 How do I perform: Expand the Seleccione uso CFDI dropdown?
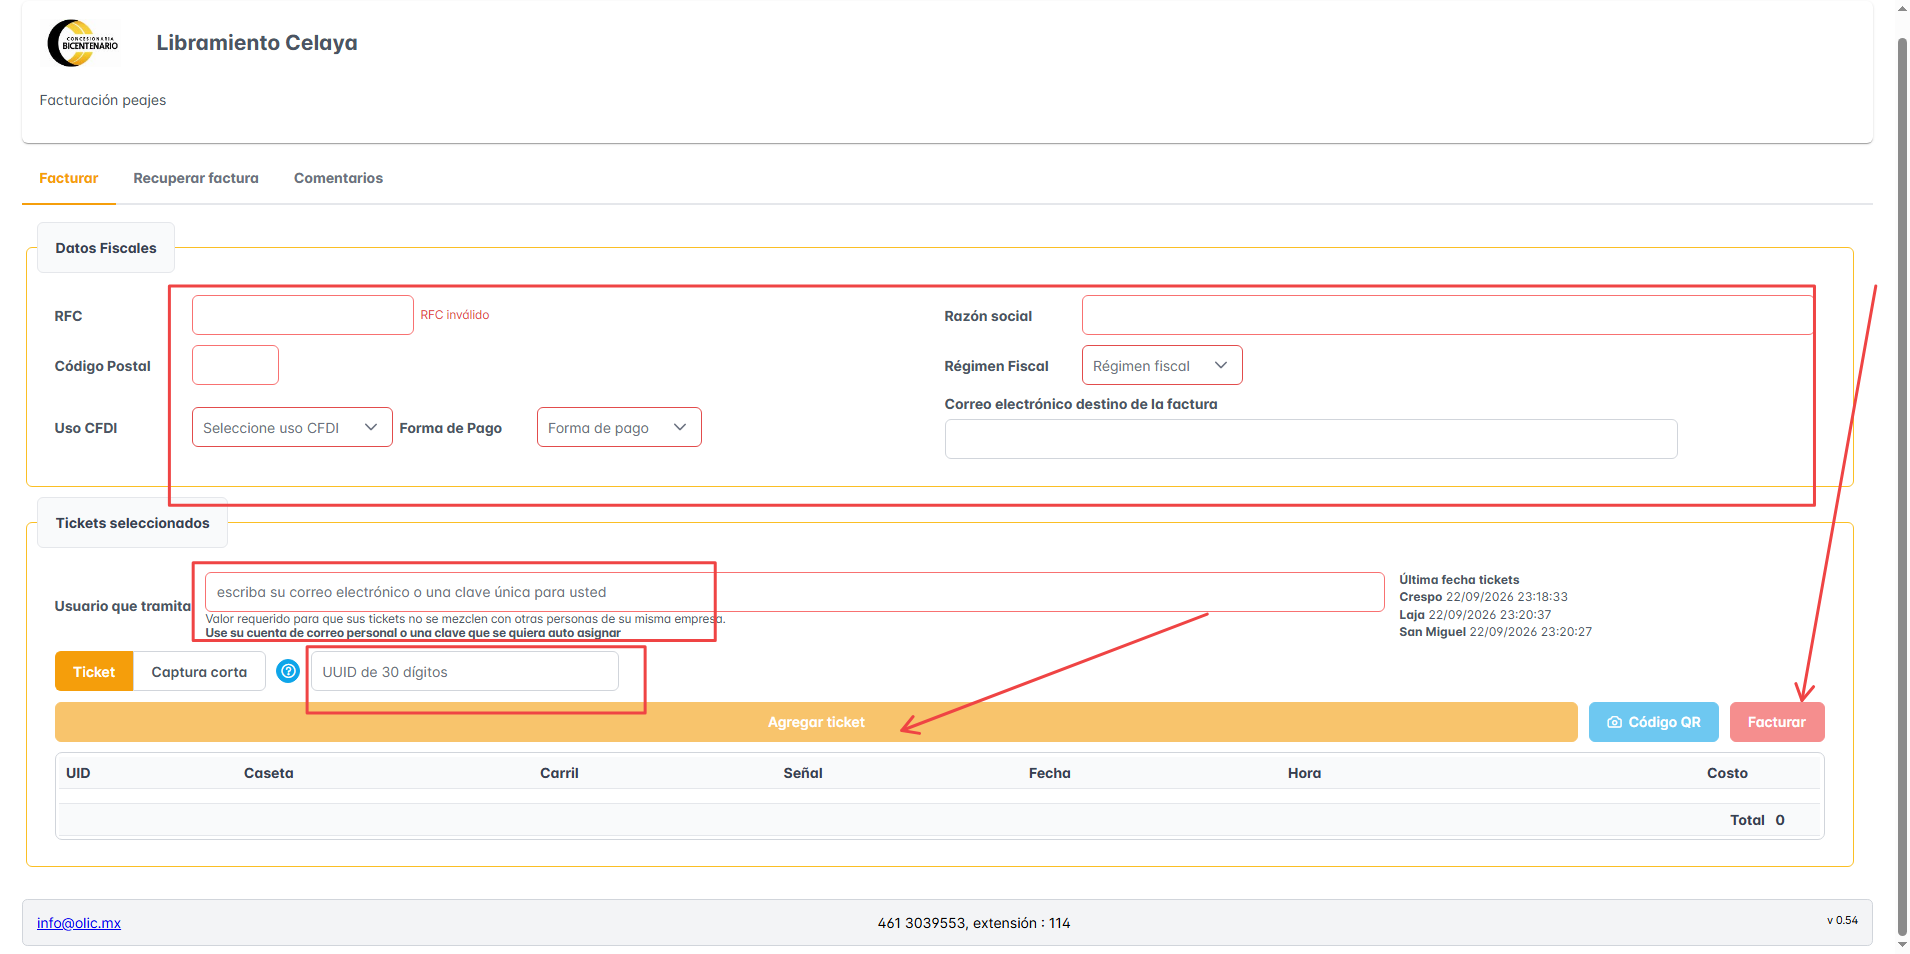coord(292,428)
